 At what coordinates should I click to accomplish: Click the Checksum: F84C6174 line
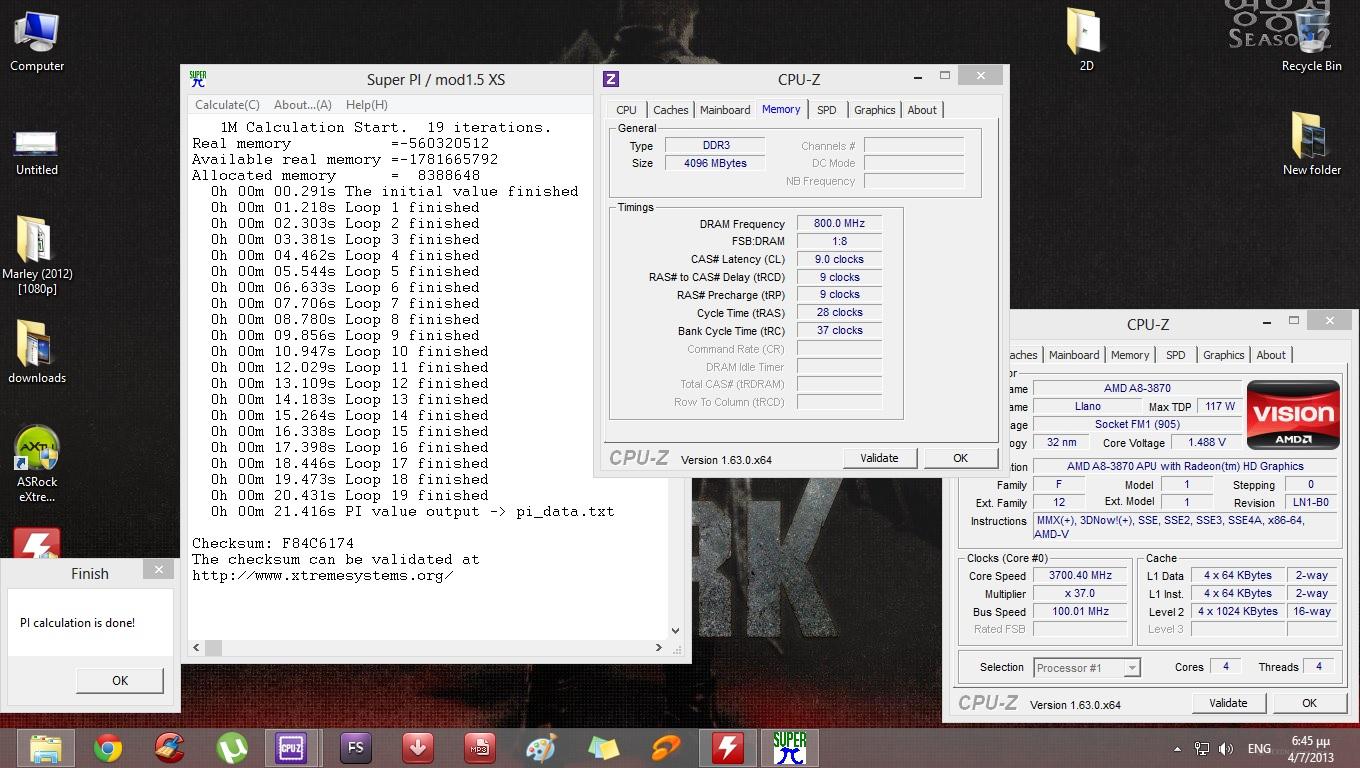point(273,543)
